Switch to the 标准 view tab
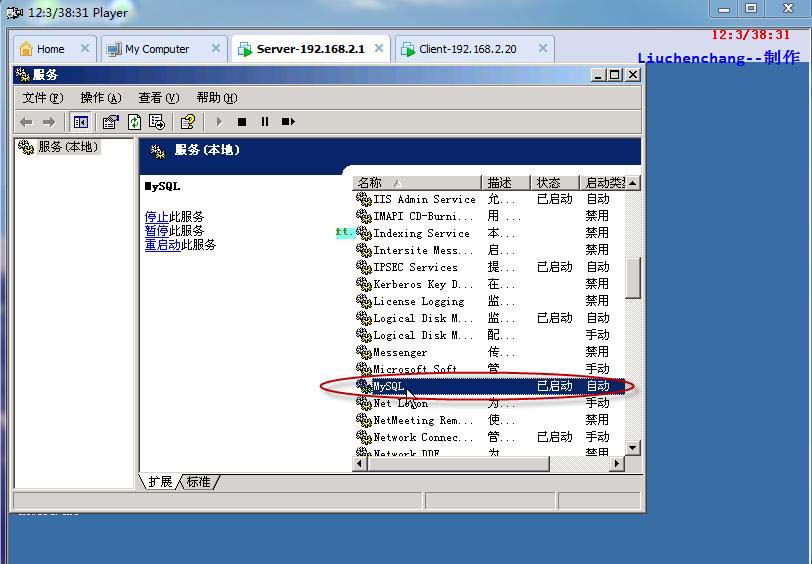 (x=198, y=482)
